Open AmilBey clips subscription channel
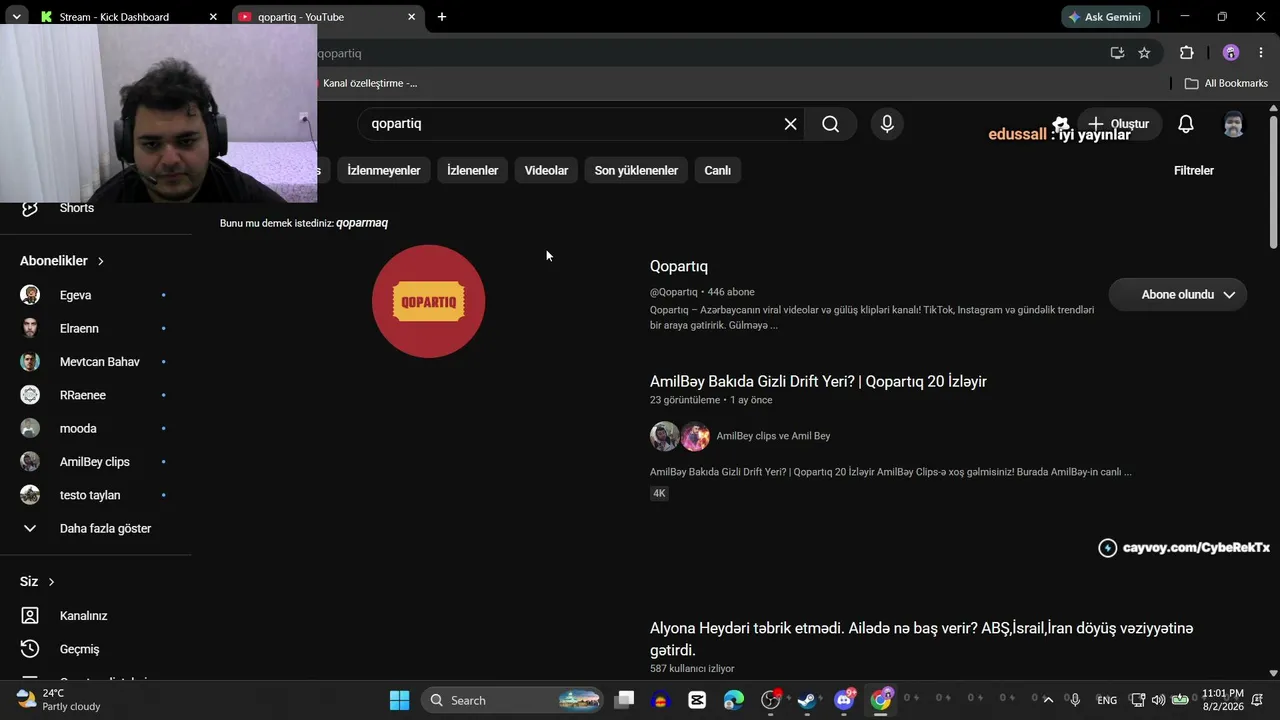This screenshot has width=1280, height=720. [96, 462]
